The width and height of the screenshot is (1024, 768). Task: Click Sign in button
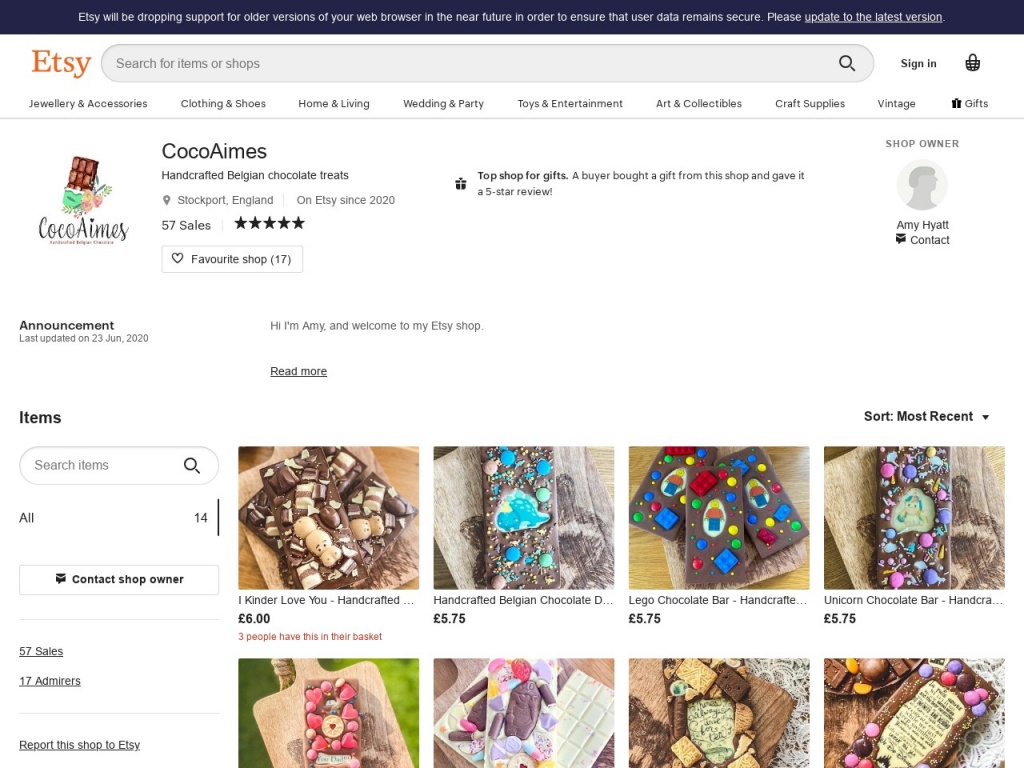[918, 63]
